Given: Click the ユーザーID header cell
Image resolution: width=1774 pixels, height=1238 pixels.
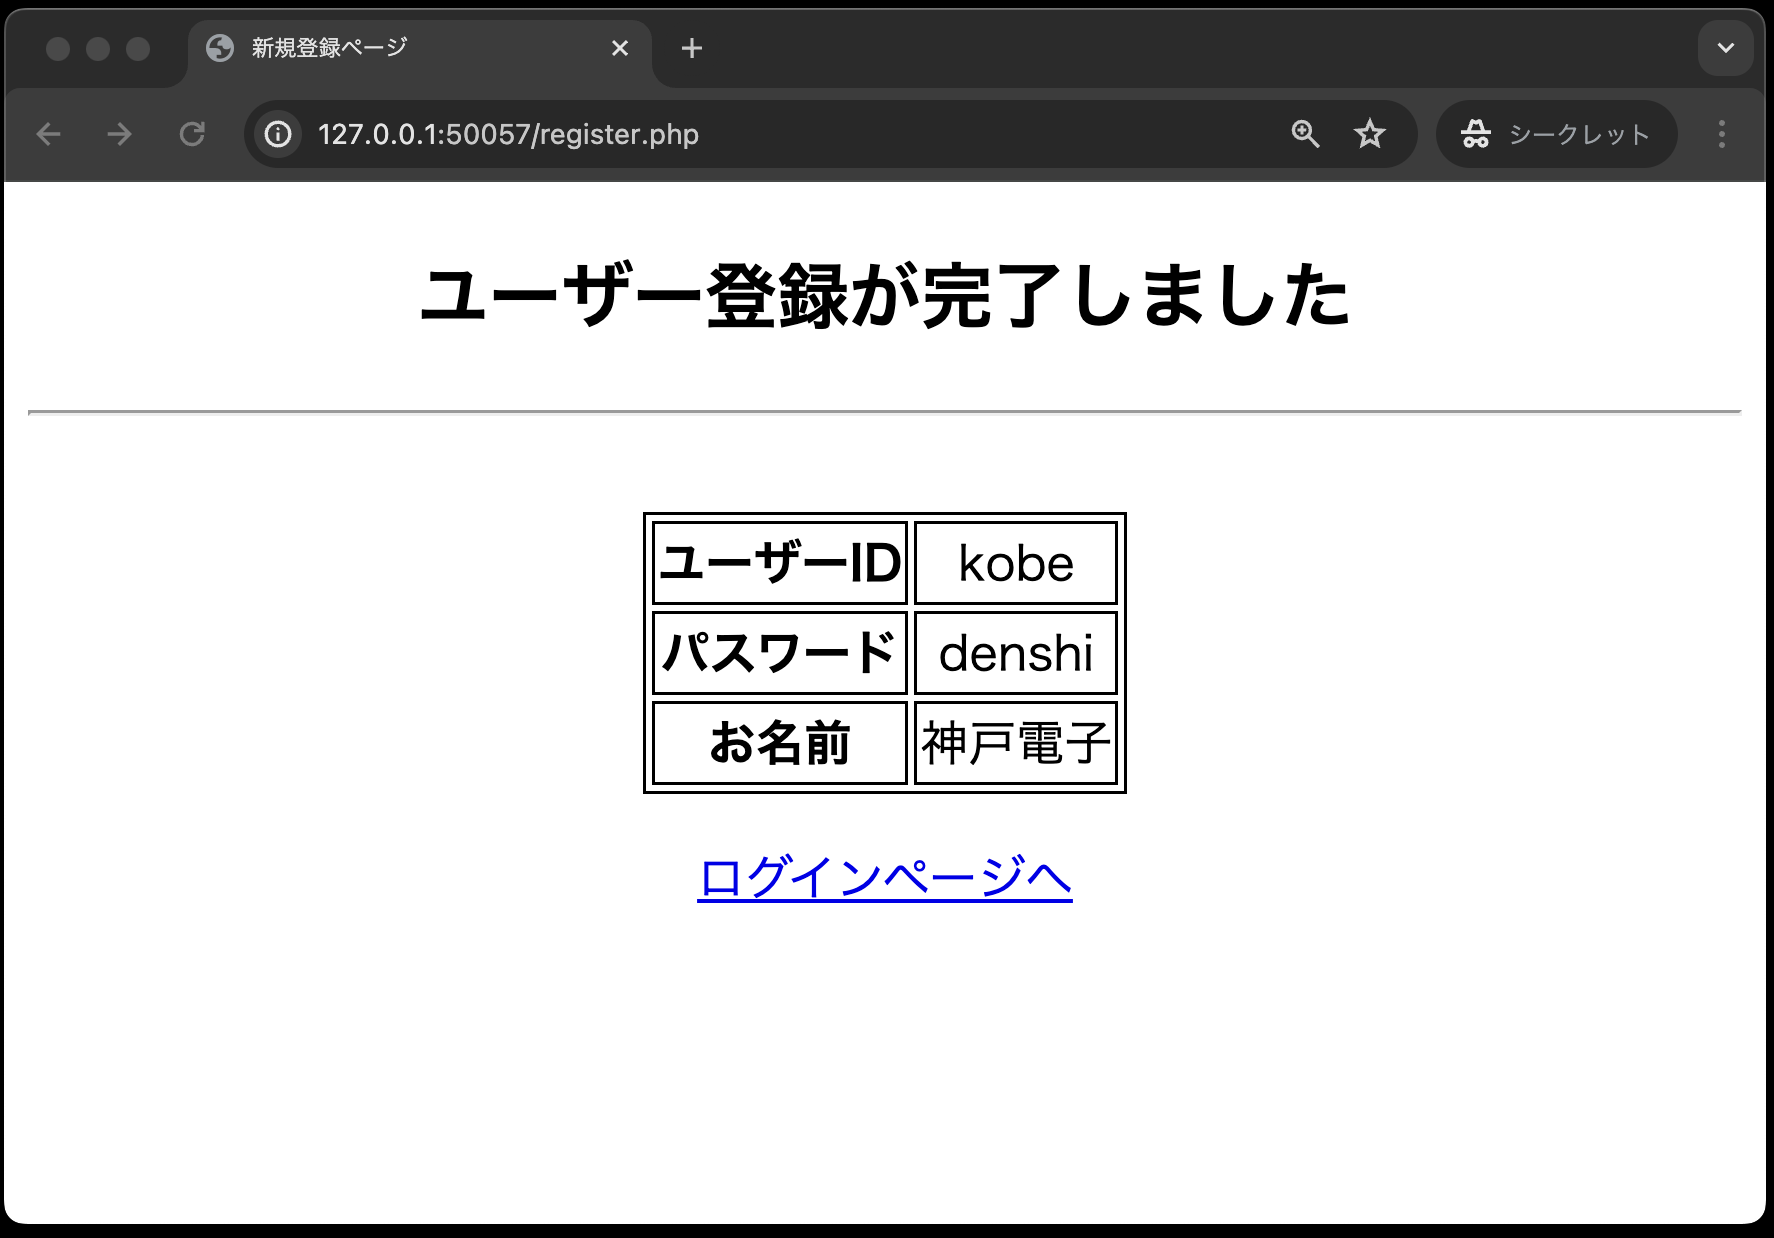Looking at the screenshot, I should pos(780,563).
